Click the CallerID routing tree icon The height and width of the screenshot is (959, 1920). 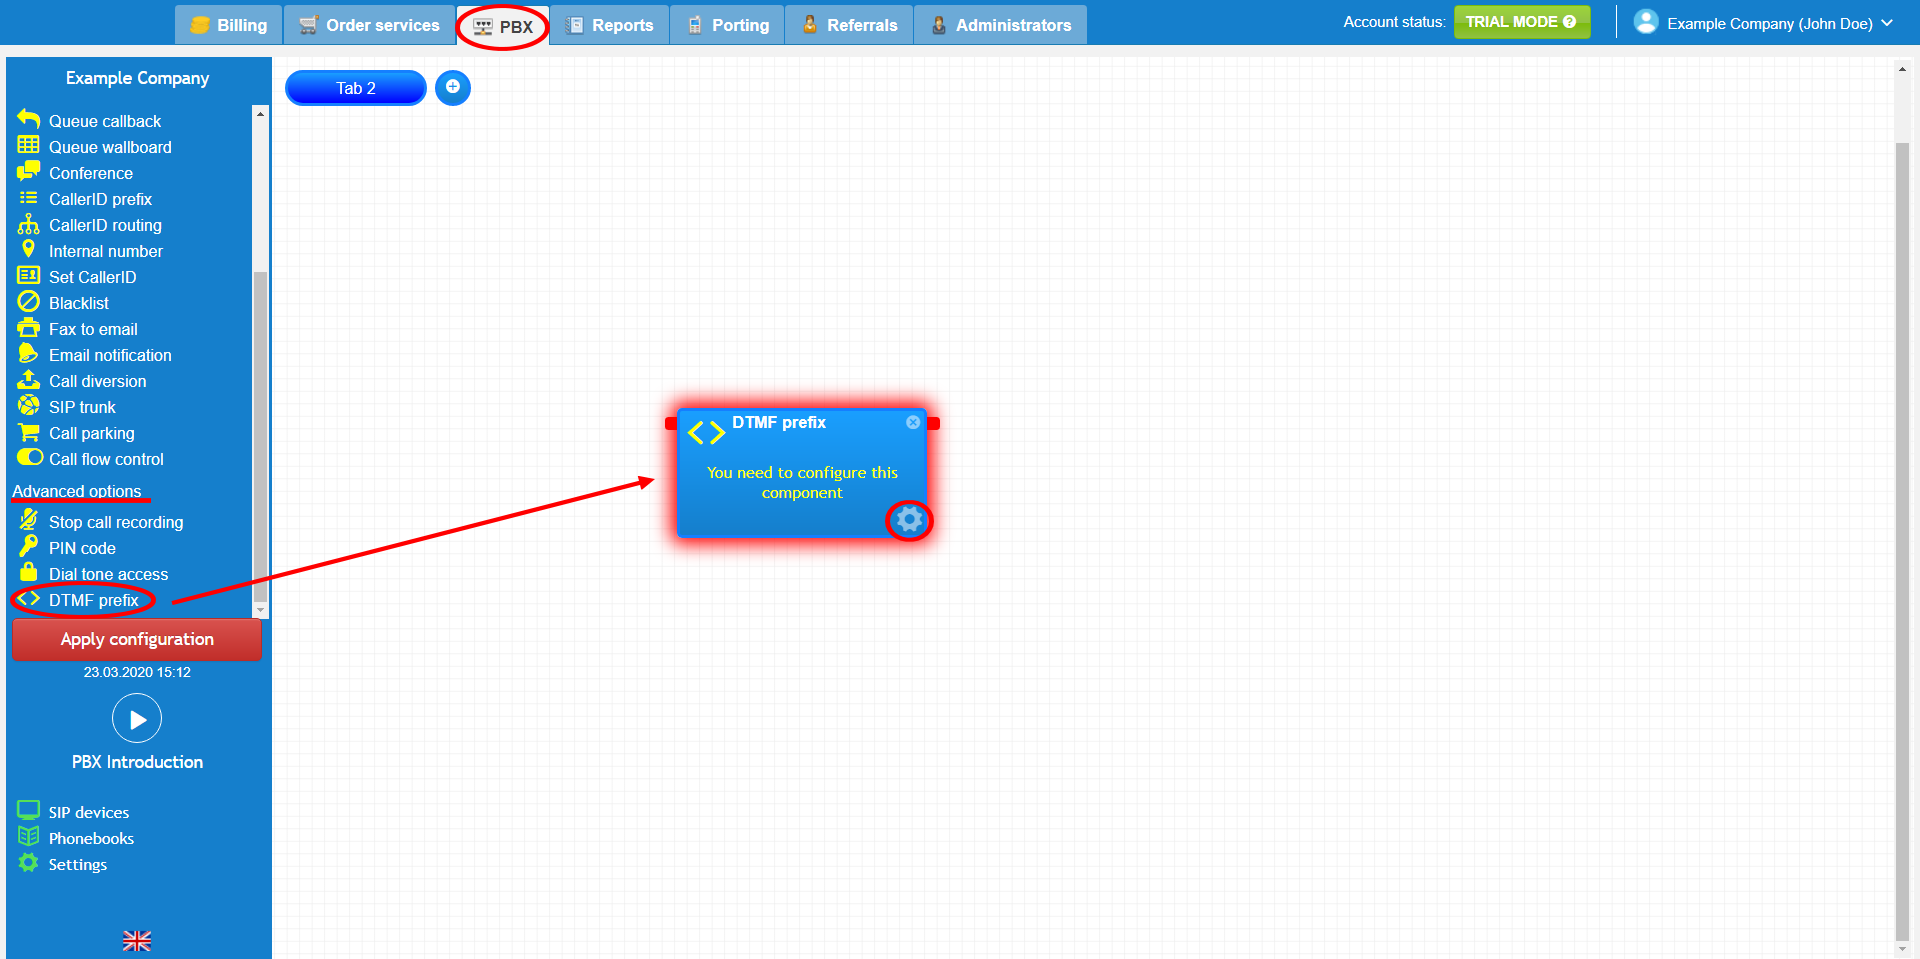click(x=28, y=224)
